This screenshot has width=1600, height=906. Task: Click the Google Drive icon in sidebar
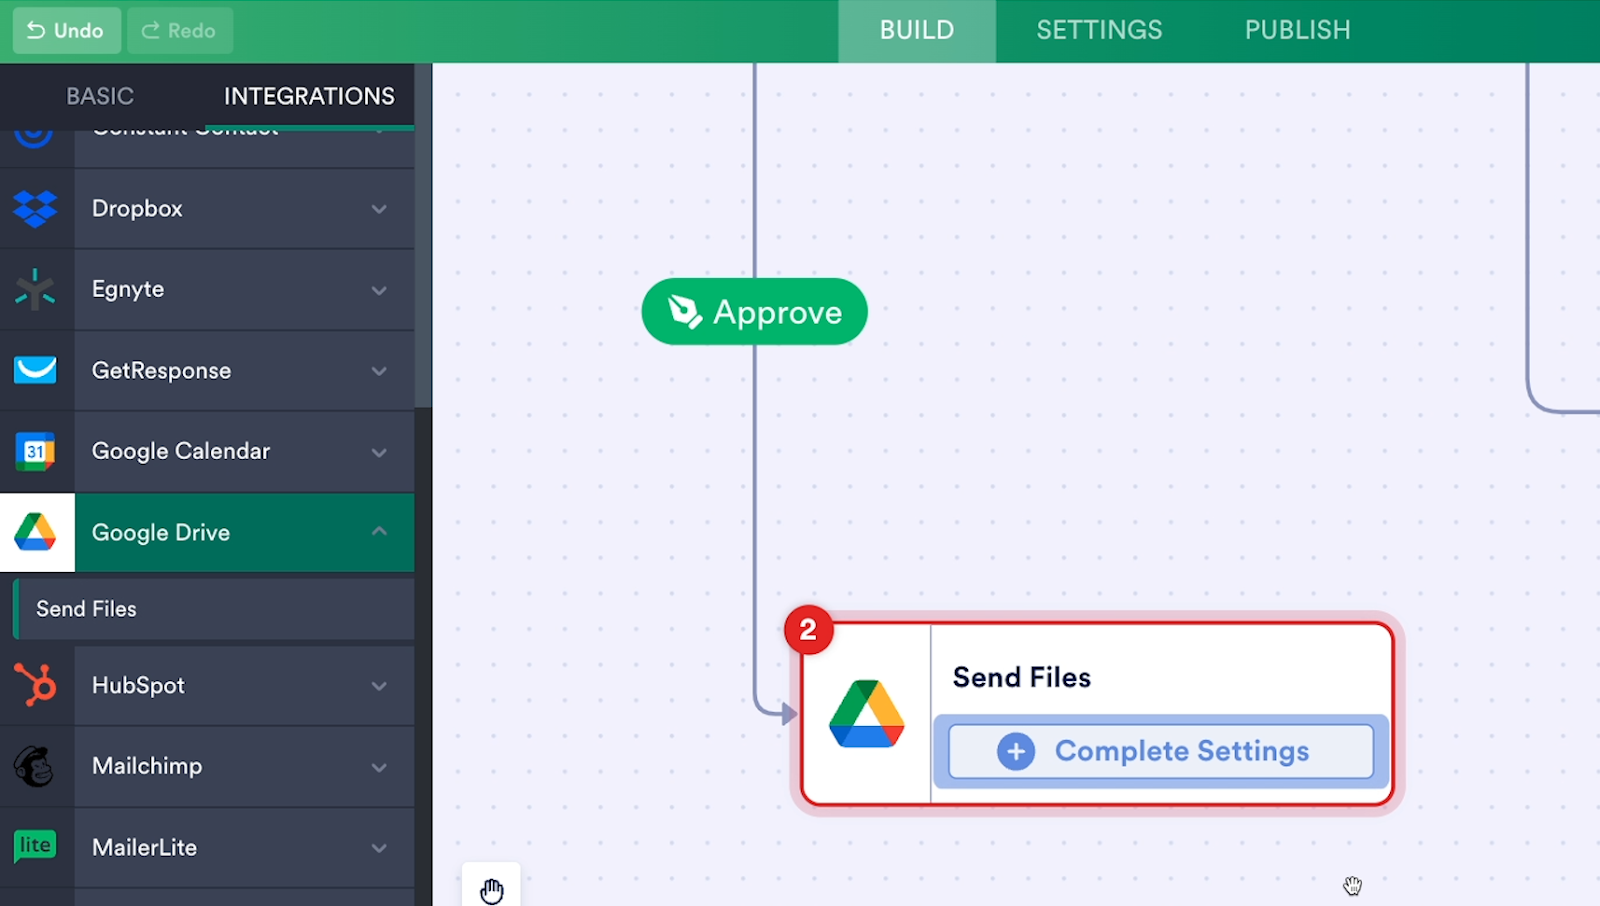click(x=35, y=532)
